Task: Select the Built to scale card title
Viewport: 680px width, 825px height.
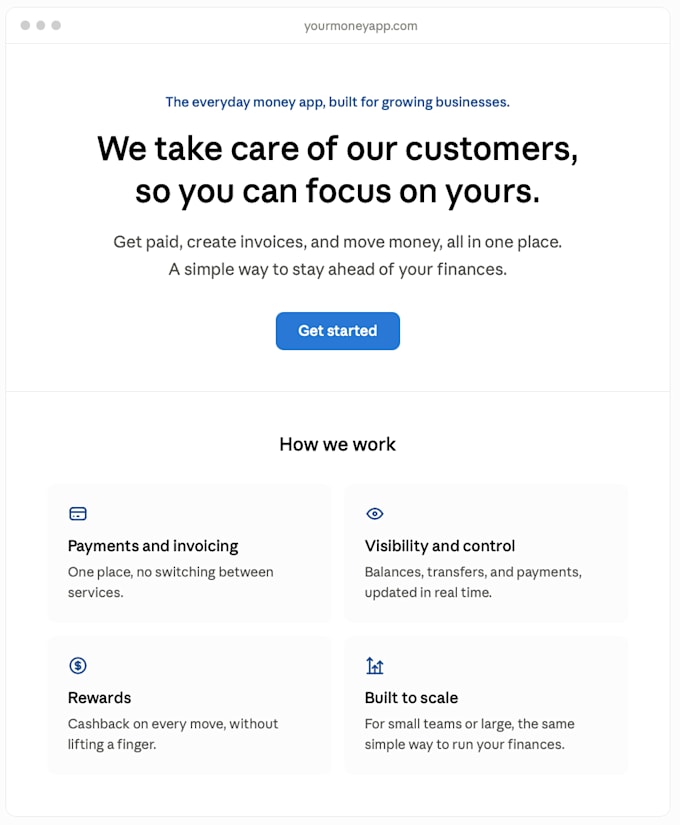Action: click(x=412, y=698)
